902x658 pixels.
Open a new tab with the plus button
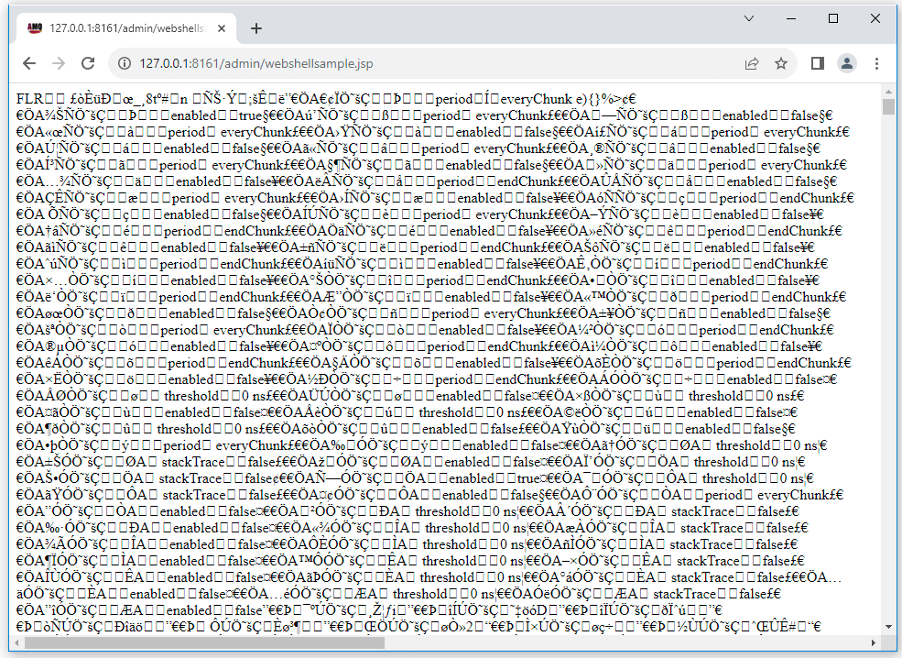tap(256, 28)
